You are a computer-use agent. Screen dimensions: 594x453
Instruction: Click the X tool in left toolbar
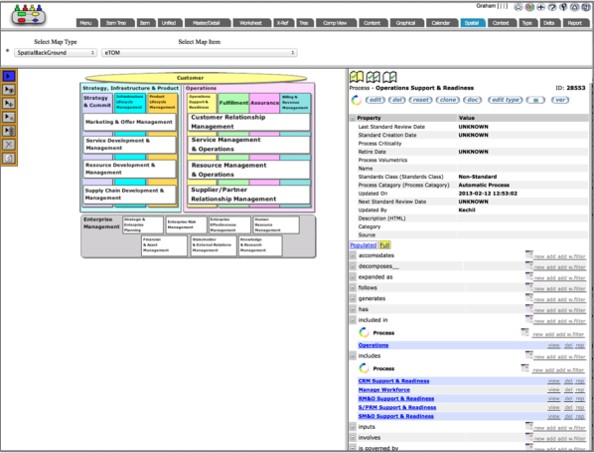point(9,144)
